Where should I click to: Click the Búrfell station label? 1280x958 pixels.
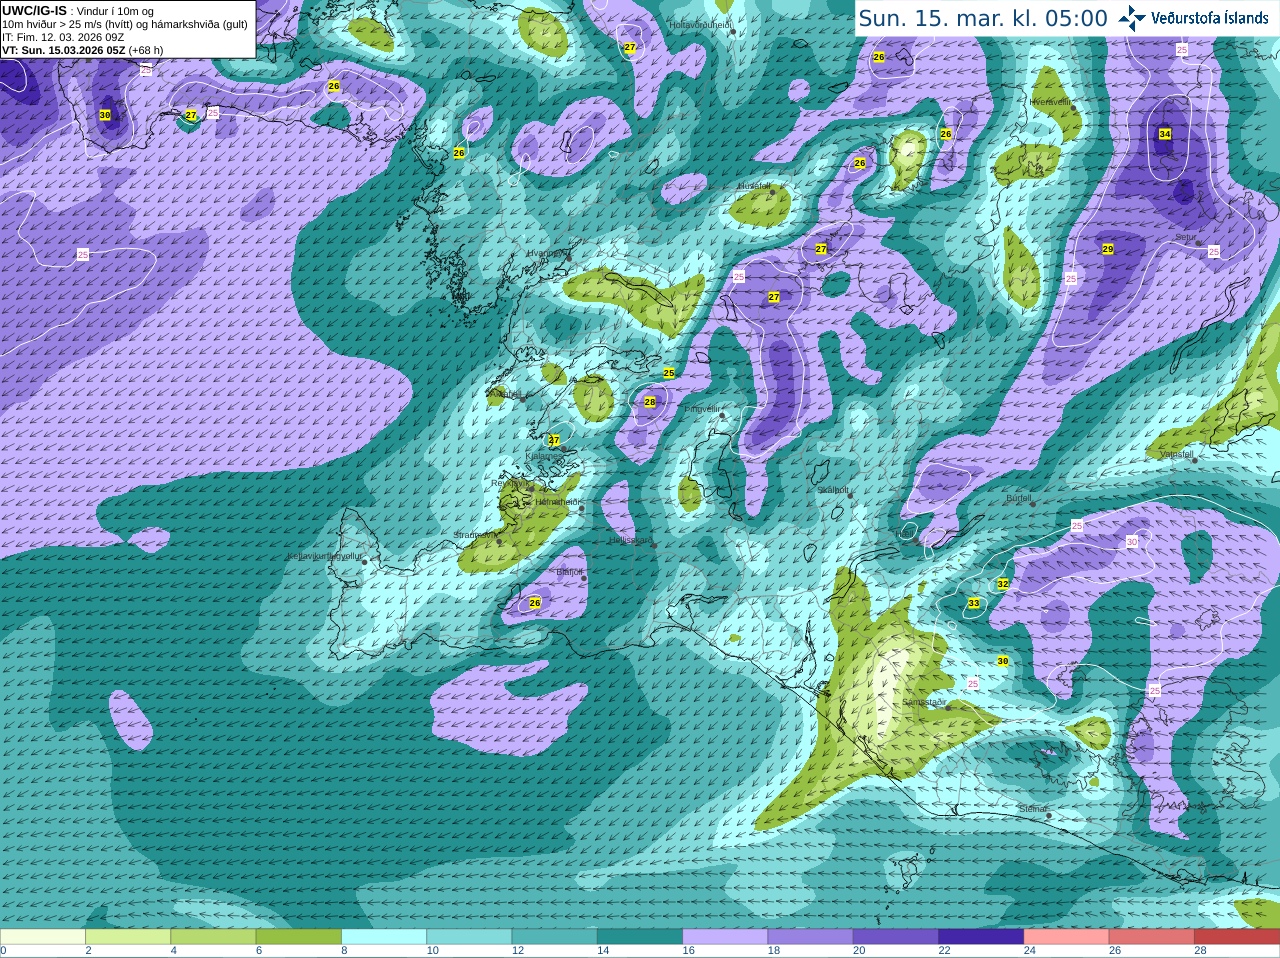point(1018,498)
